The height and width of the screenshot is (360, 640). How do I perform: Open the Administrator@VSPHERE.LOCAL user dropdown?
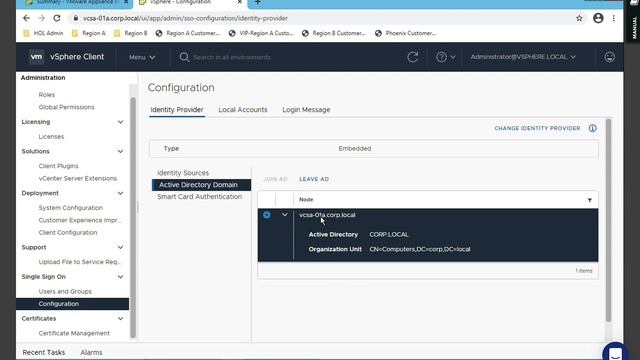pos(523,57)
